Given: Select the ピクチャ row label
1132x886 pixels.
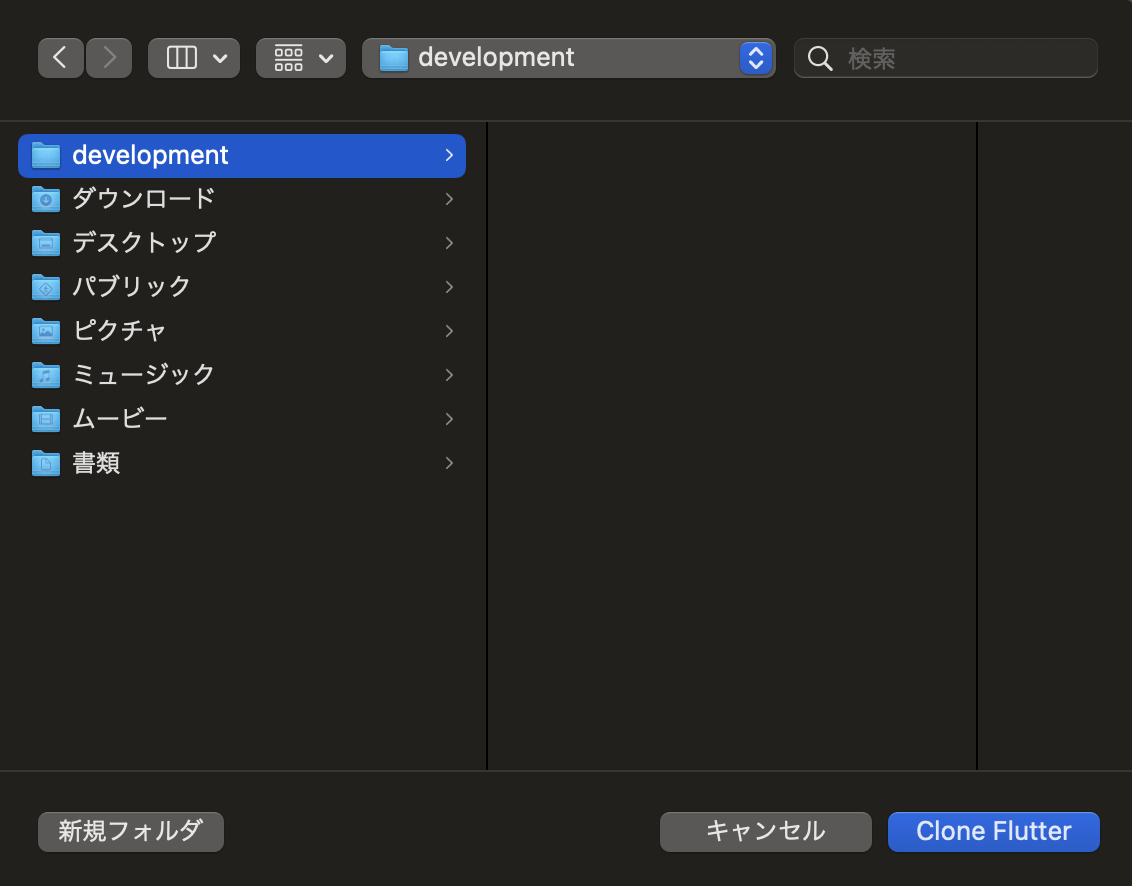Looking at the screenshot, I should pyautogui.click(x=120, y=331).
